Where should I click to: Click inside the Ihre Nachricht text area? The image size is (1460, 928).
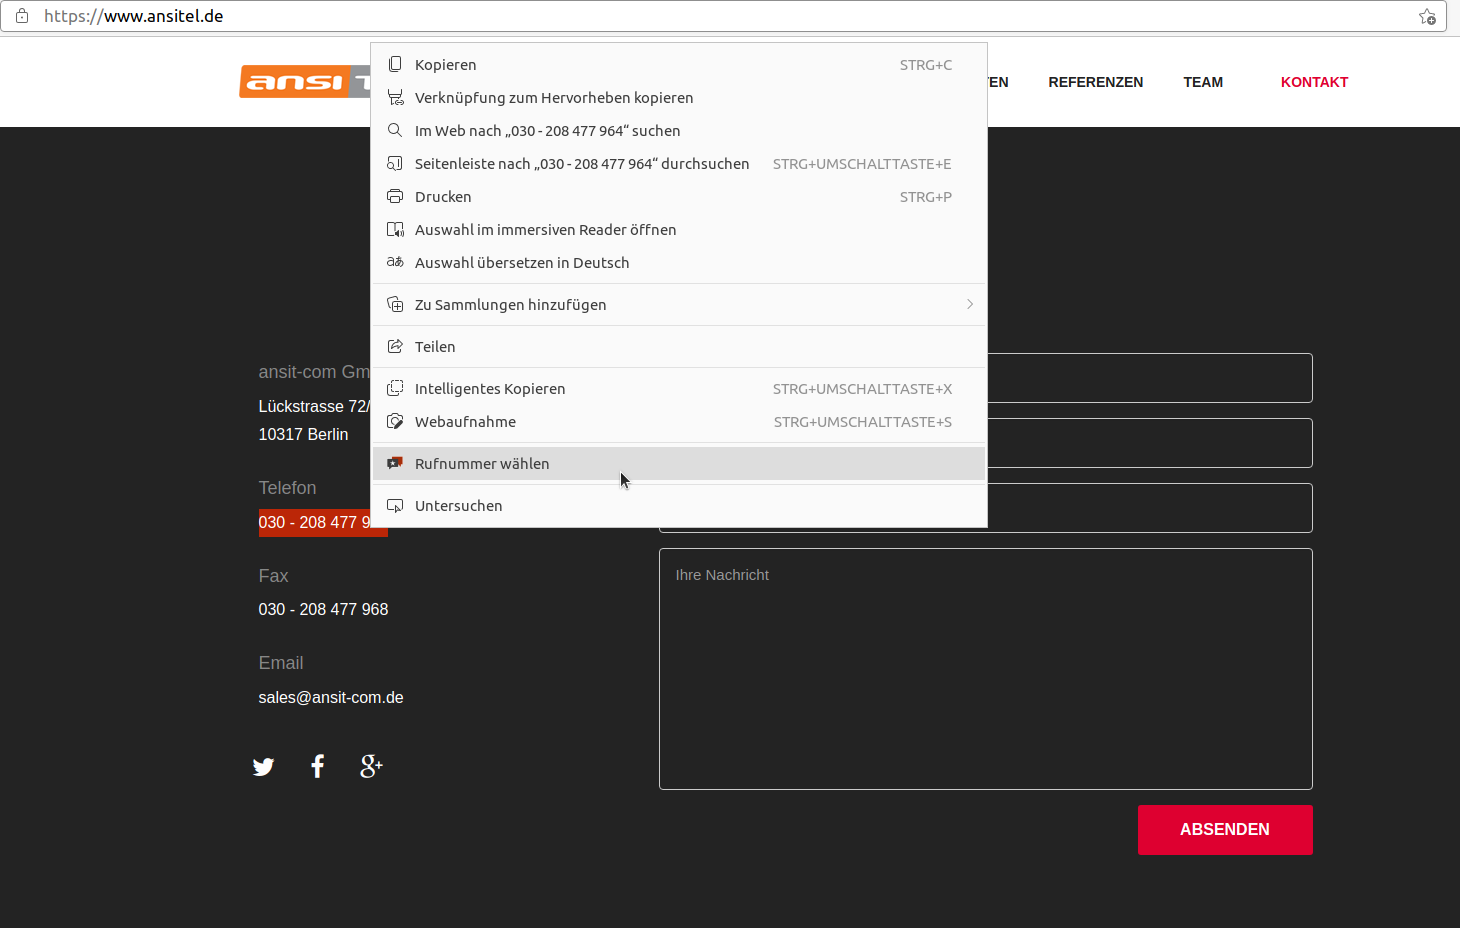(985, 668)
